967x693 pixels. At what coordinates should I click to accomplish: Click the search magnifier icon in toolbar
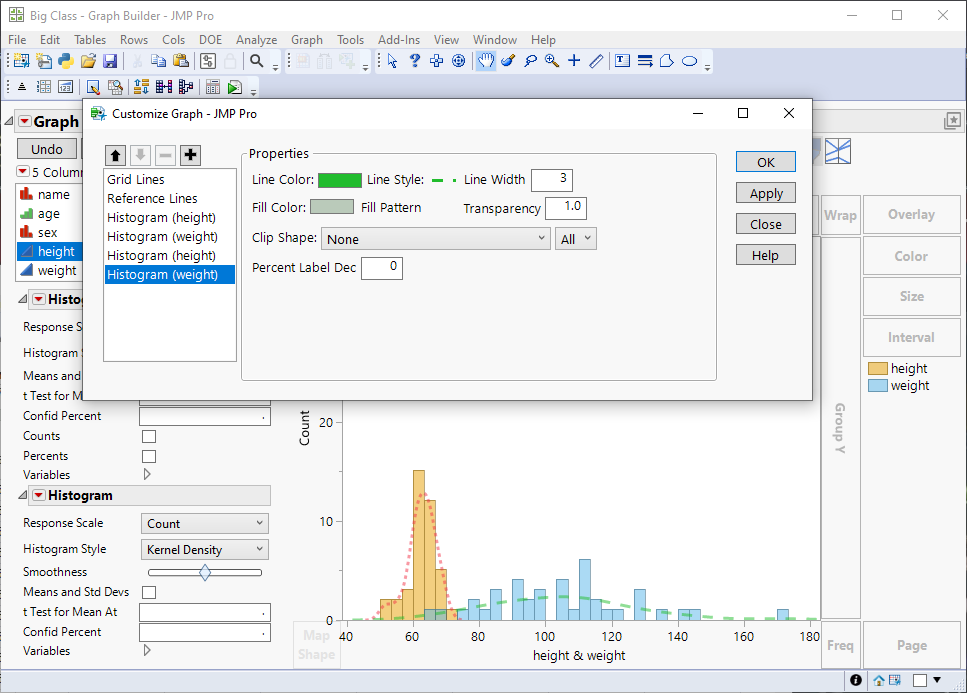[257, 61]
